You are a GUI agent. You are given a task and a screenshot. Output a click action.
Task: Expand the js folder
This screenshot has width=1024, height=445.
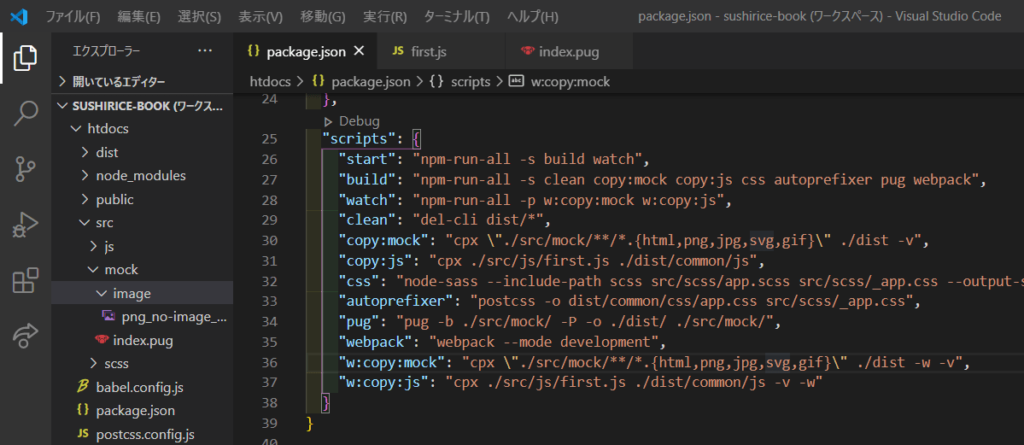(142, 246)
